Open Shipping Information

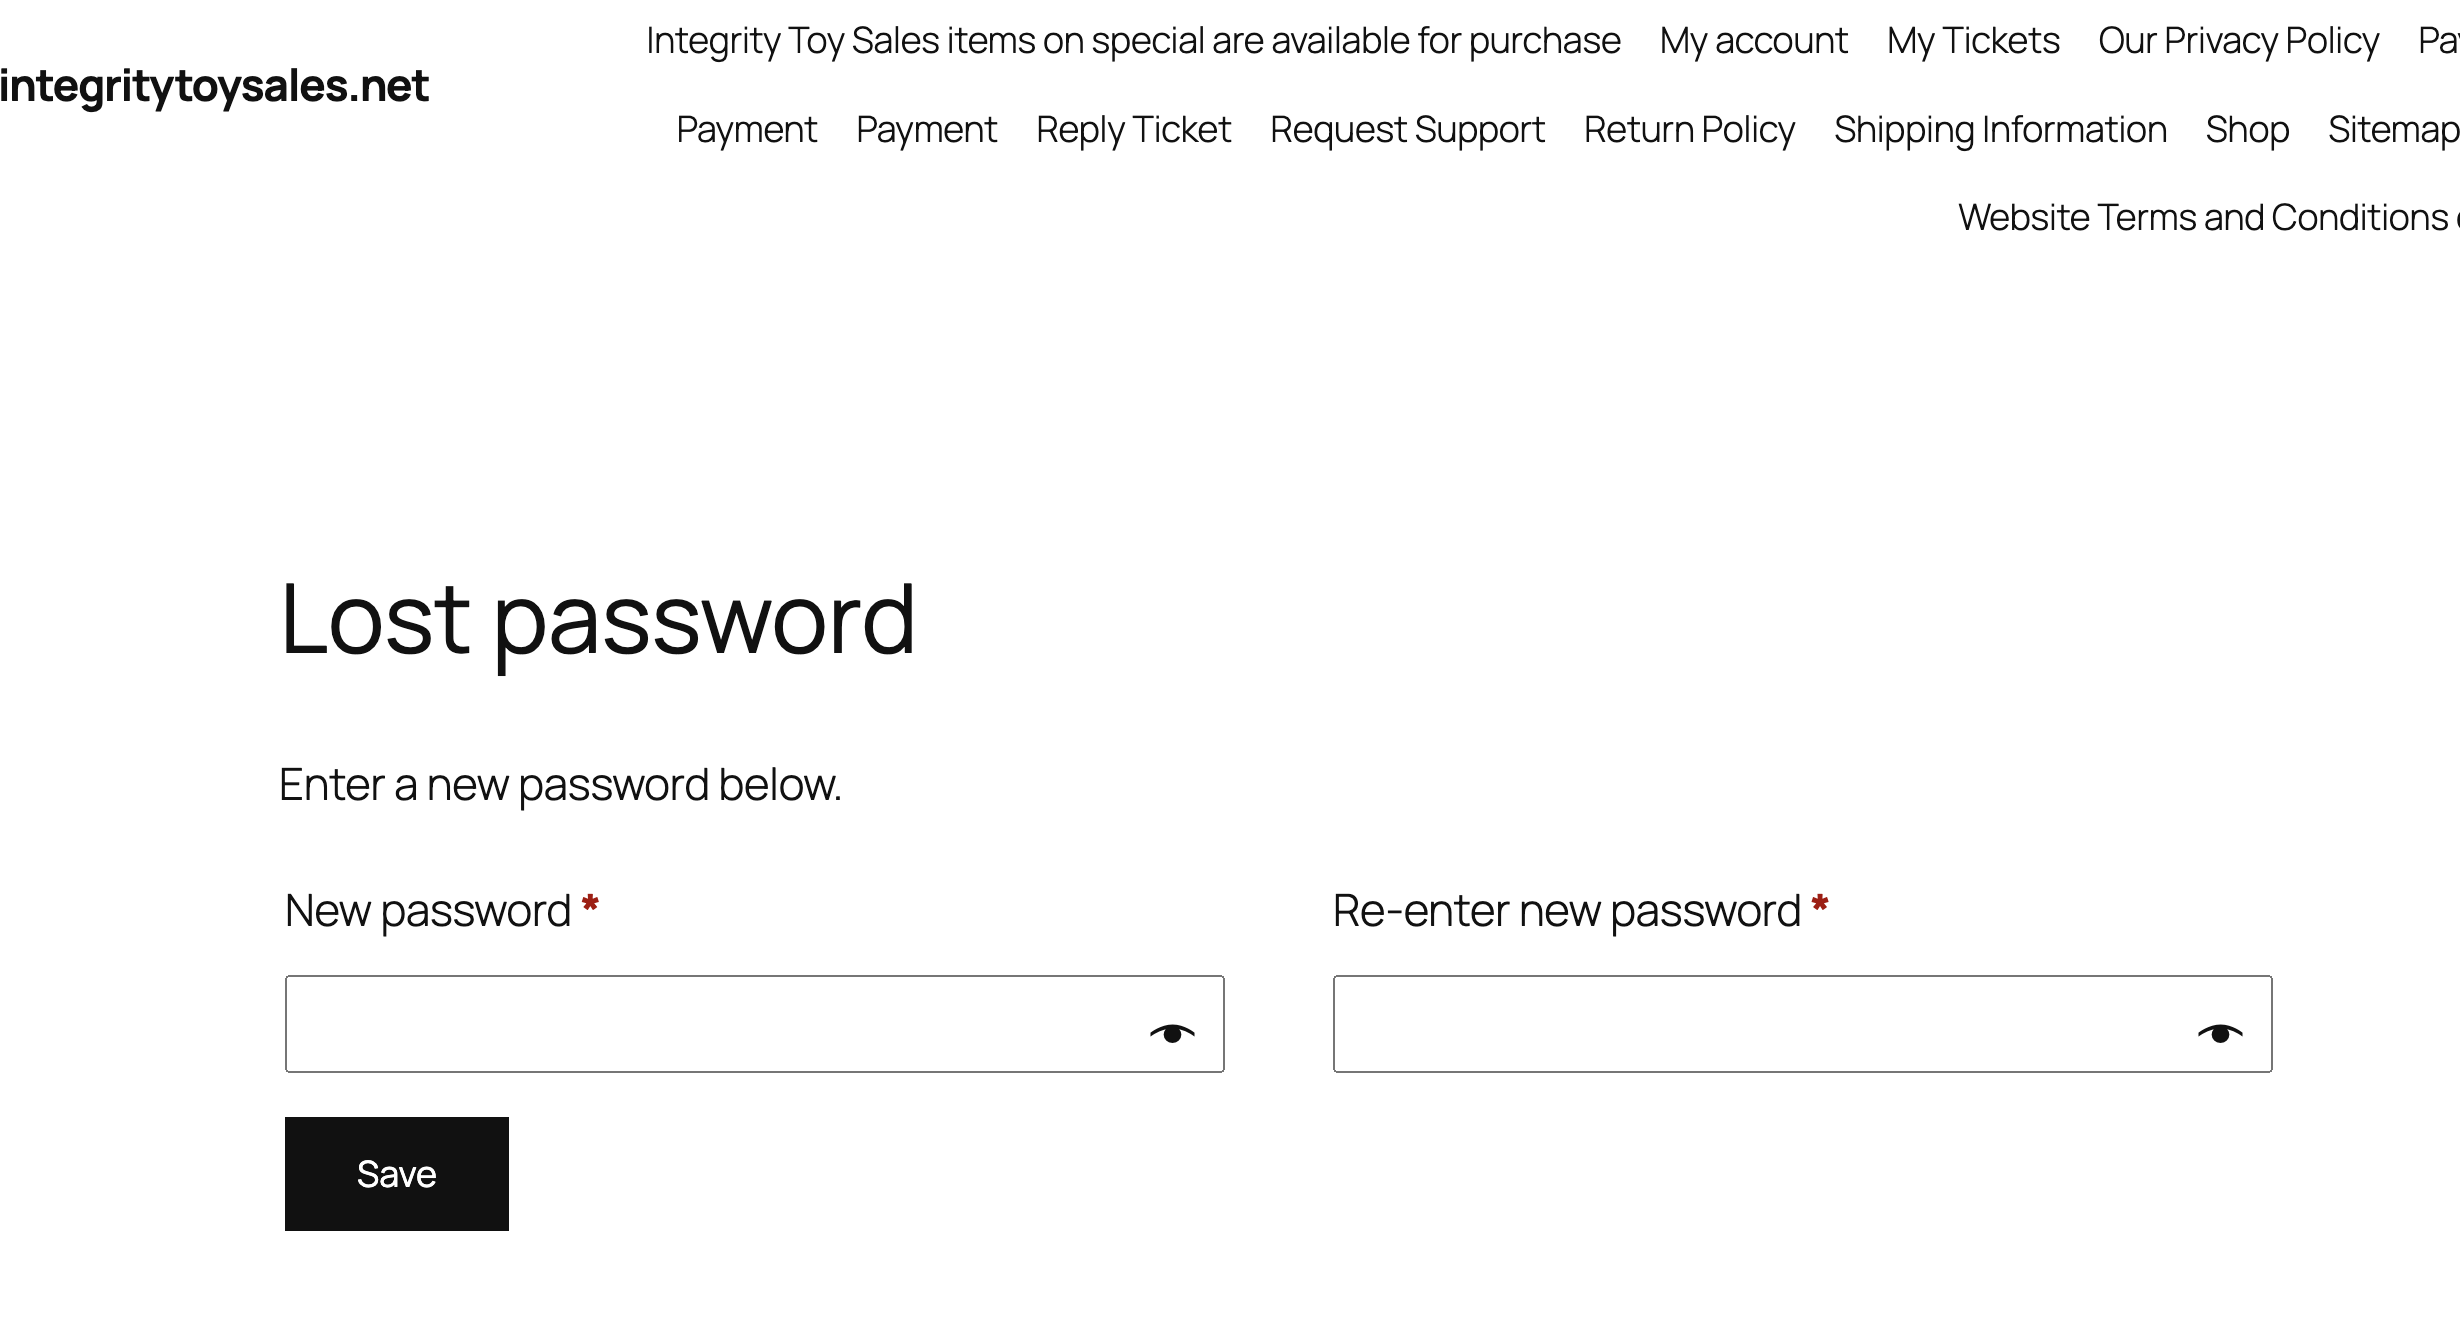pyautogui.click(x=2000, y=130)
